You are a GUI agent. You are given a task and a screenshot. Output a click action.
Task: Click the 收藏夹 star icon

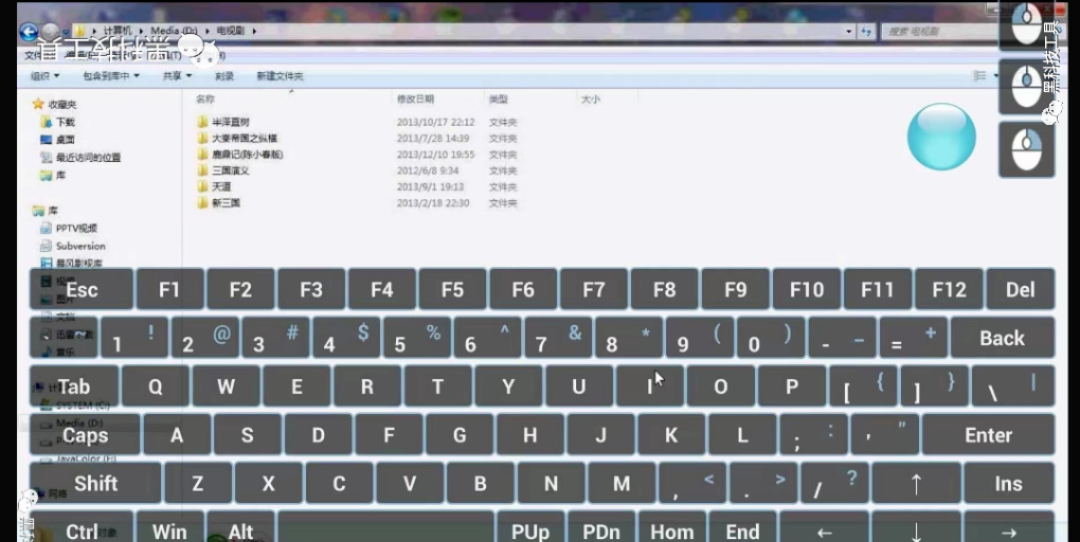38,104
